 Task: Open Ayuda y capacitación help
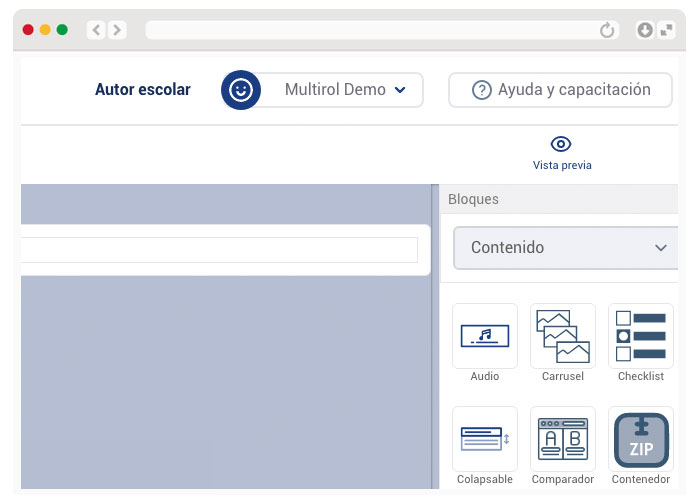pyautogui.click(x=560, y=90)
